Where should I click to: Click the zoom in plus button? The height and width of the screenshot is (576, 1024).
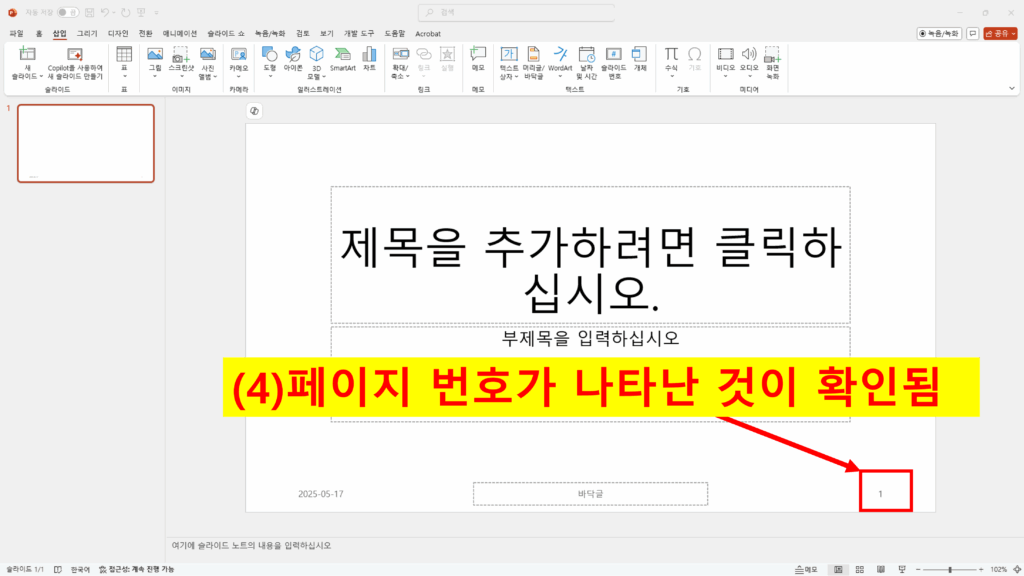[x=981, y=569]
